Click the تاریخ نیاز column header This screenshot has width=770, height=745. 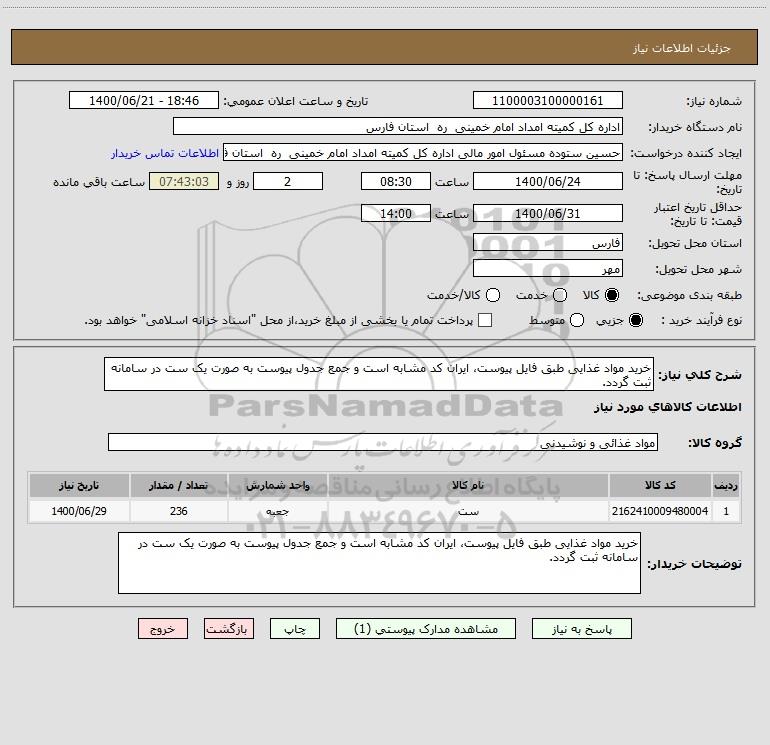click(79, 485)
